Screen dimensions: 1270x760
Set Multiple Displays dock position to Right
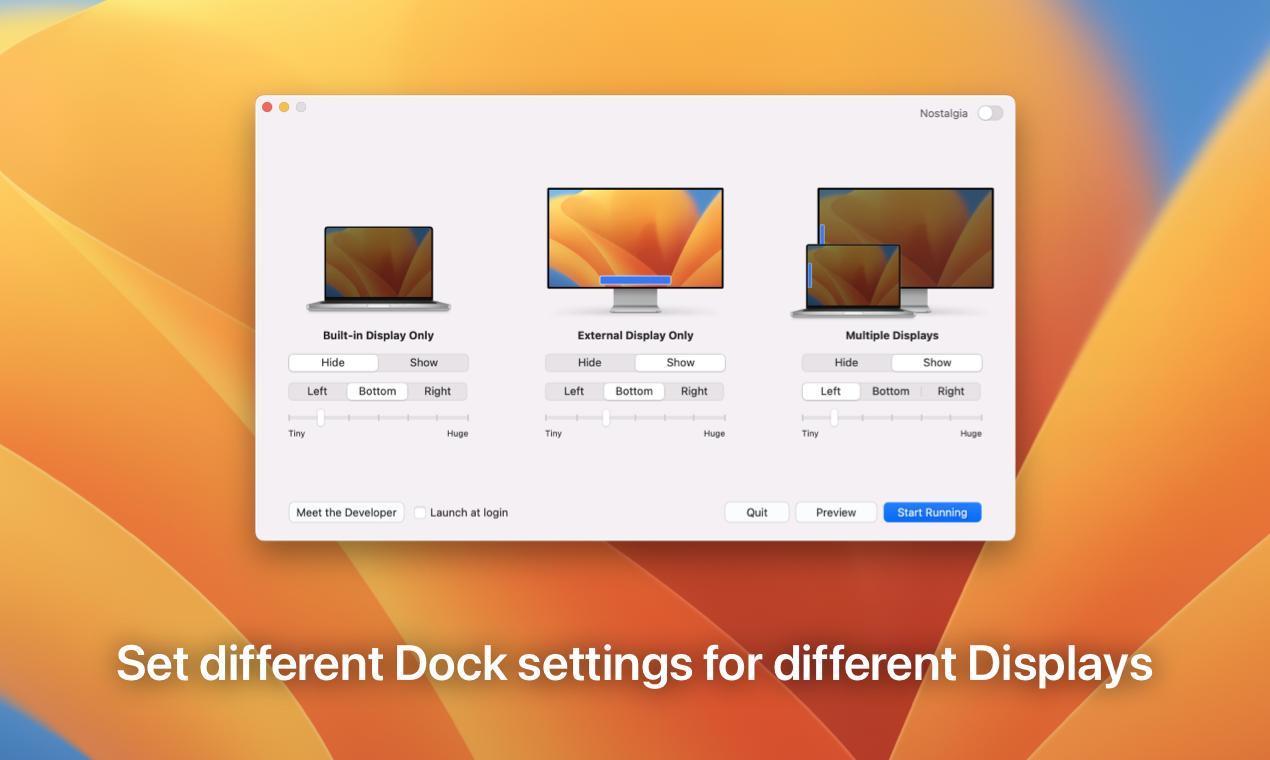tap(952, 391)
